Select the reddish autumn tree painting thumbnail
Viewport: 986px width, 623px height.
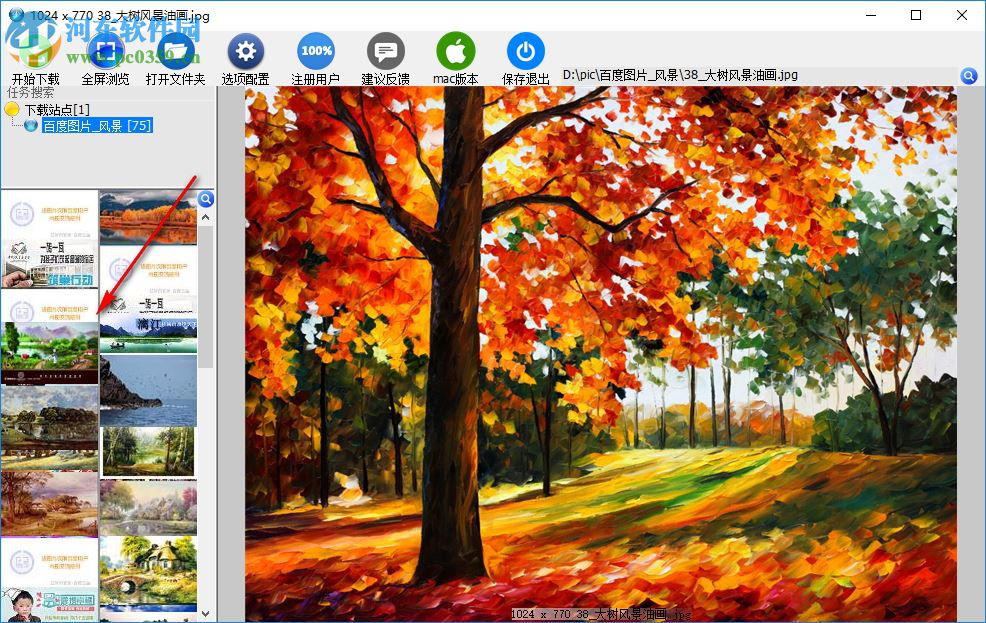(x=50, y=504)
